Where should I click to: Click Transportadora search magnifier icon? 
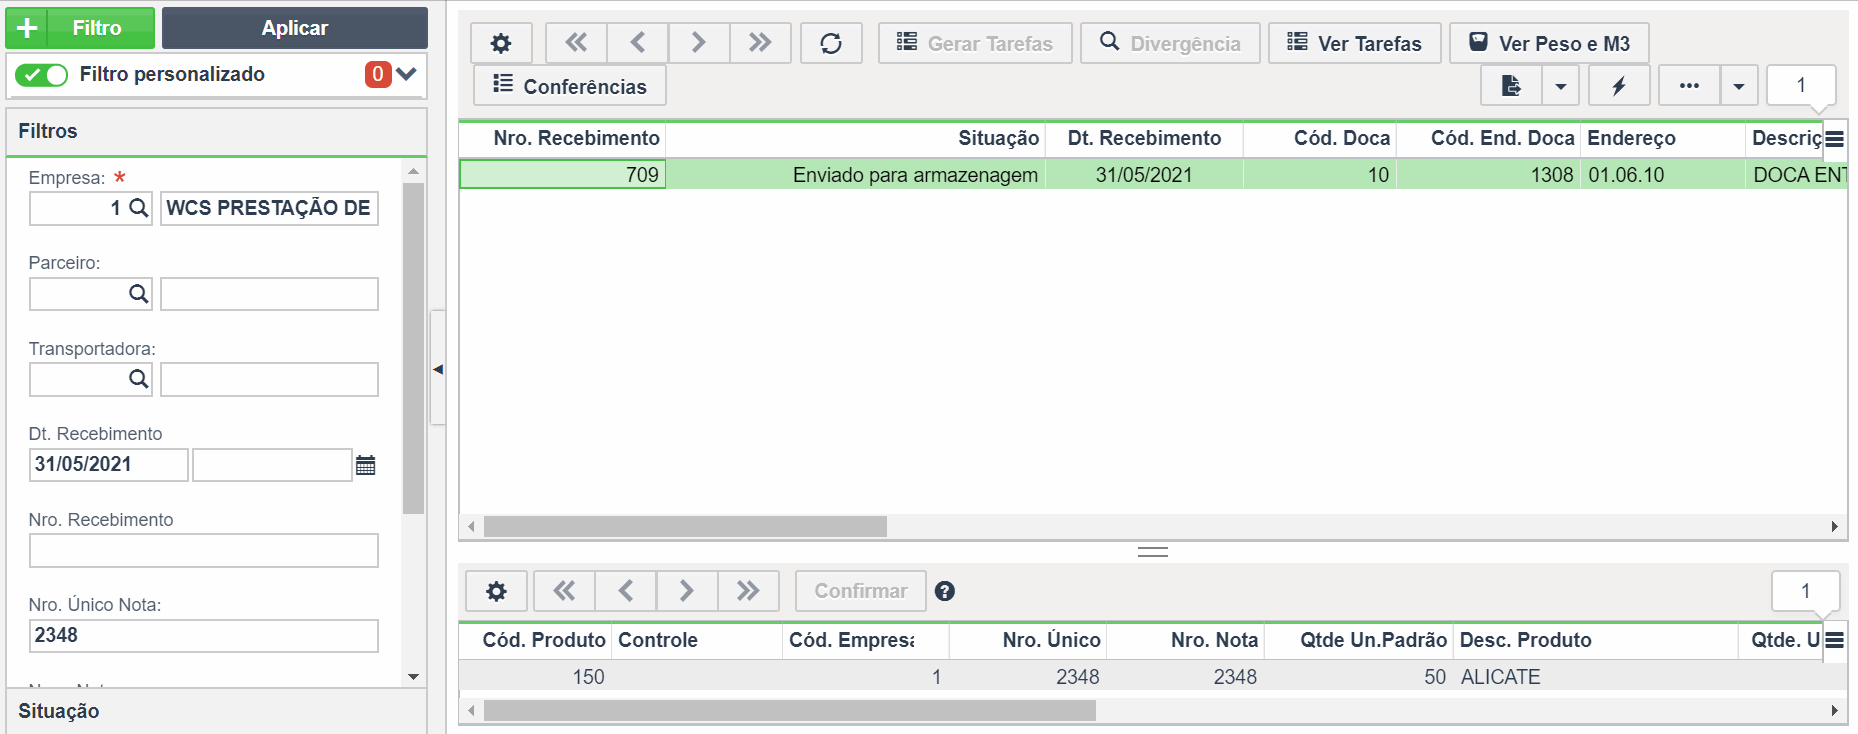(x=139, y=379)
